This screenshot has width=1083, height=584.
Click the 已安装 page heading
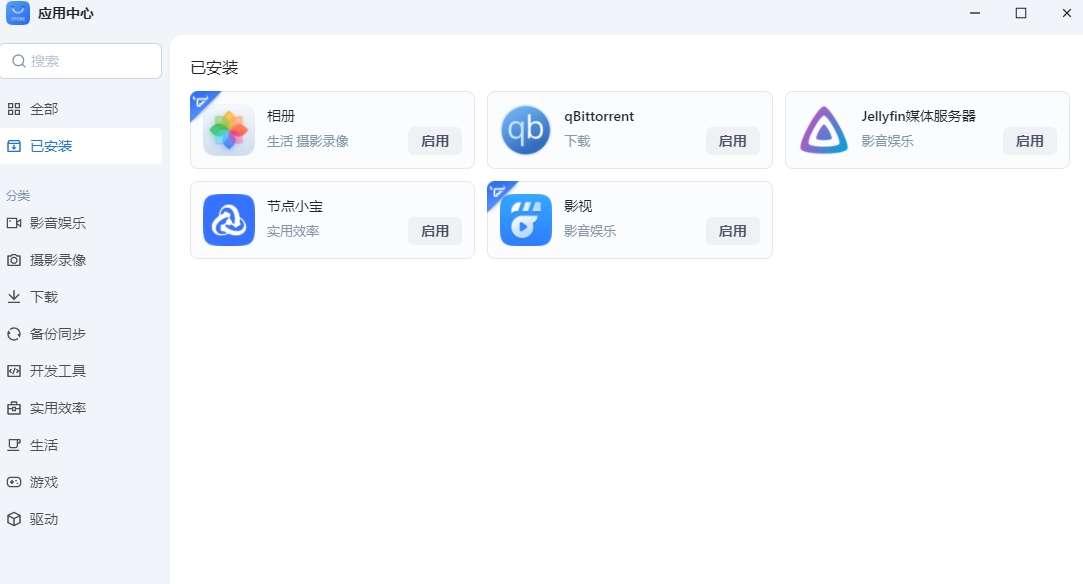point(214,68)
